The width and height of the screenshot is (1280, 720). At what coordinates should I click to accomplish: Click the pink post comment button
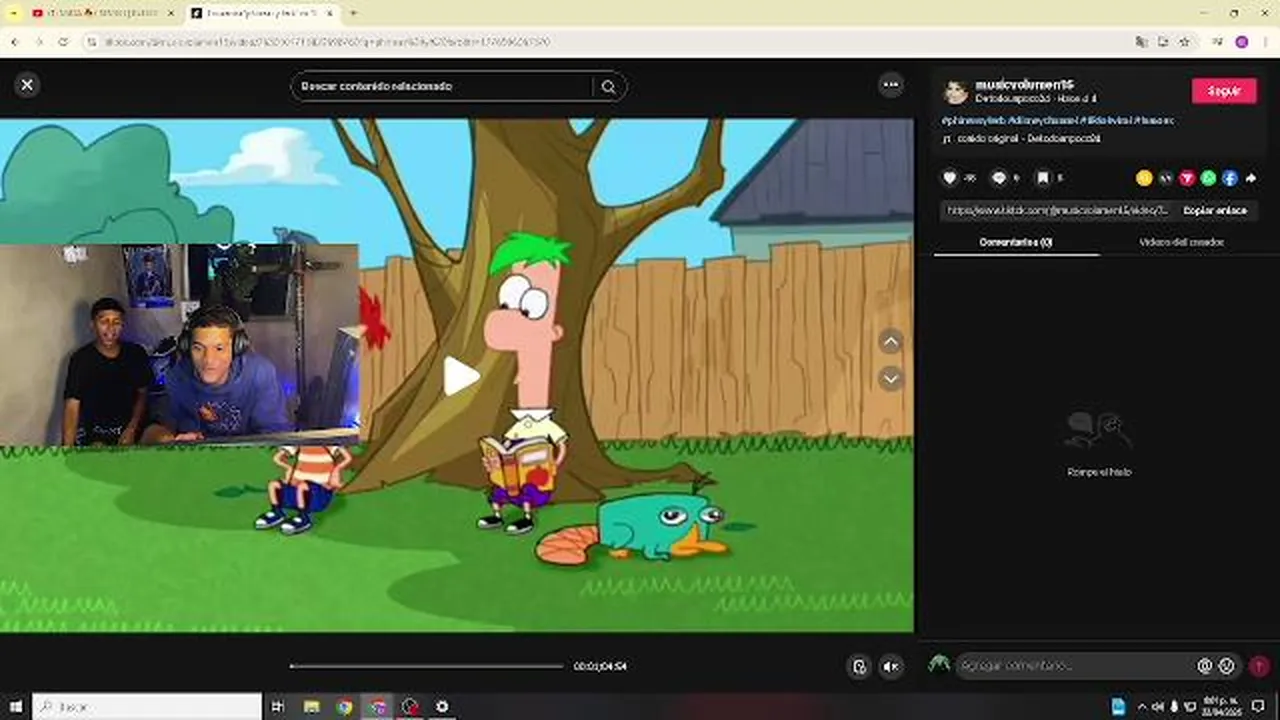pos(1259,666)
